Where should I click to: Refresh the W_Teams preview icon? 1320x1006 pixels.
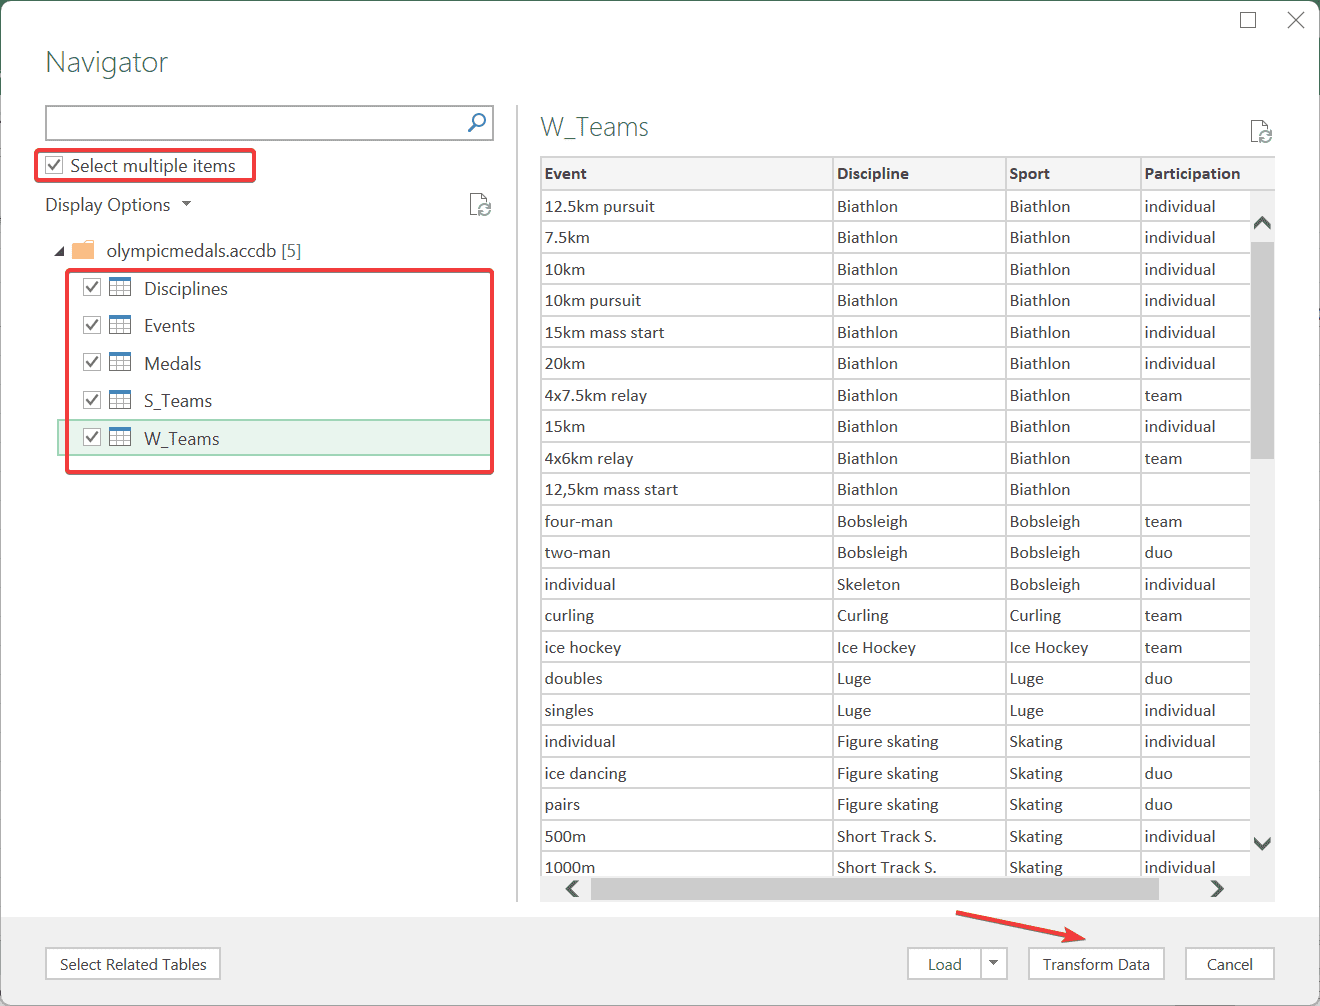tap(1261, 132)
